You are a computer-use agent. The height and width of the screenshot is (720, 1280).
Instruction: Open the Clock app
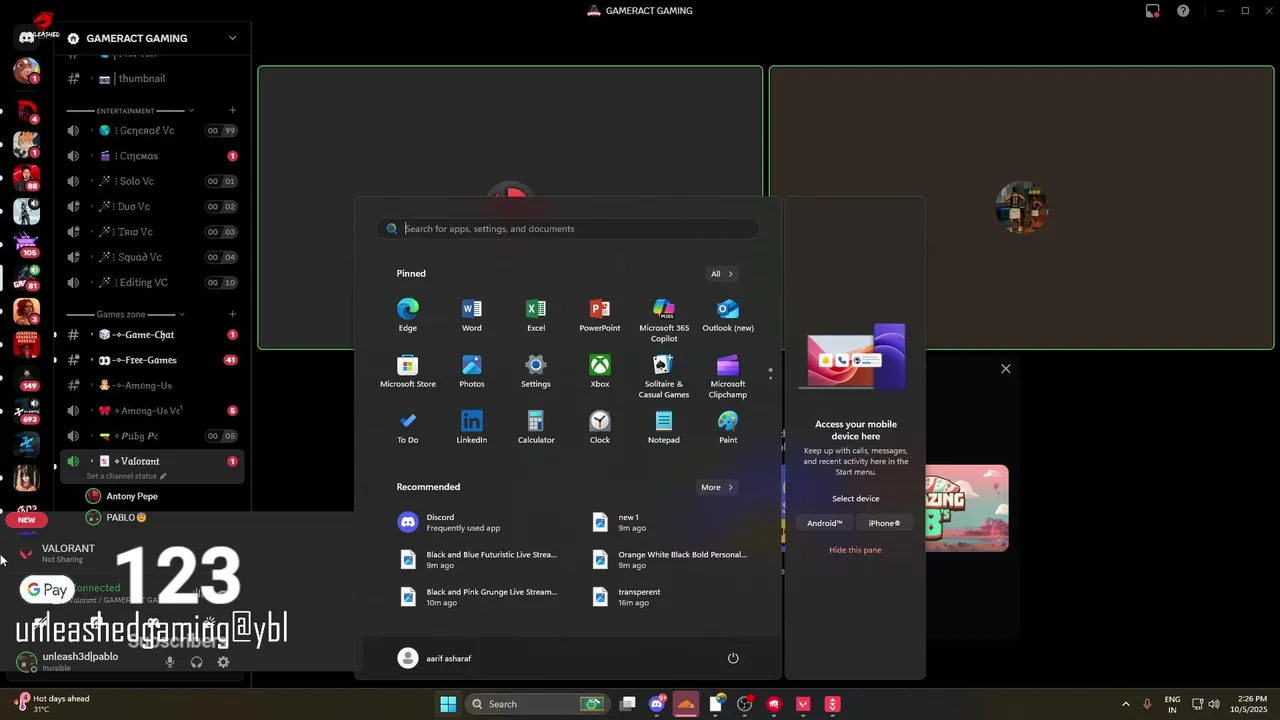[x=599, y=427]
